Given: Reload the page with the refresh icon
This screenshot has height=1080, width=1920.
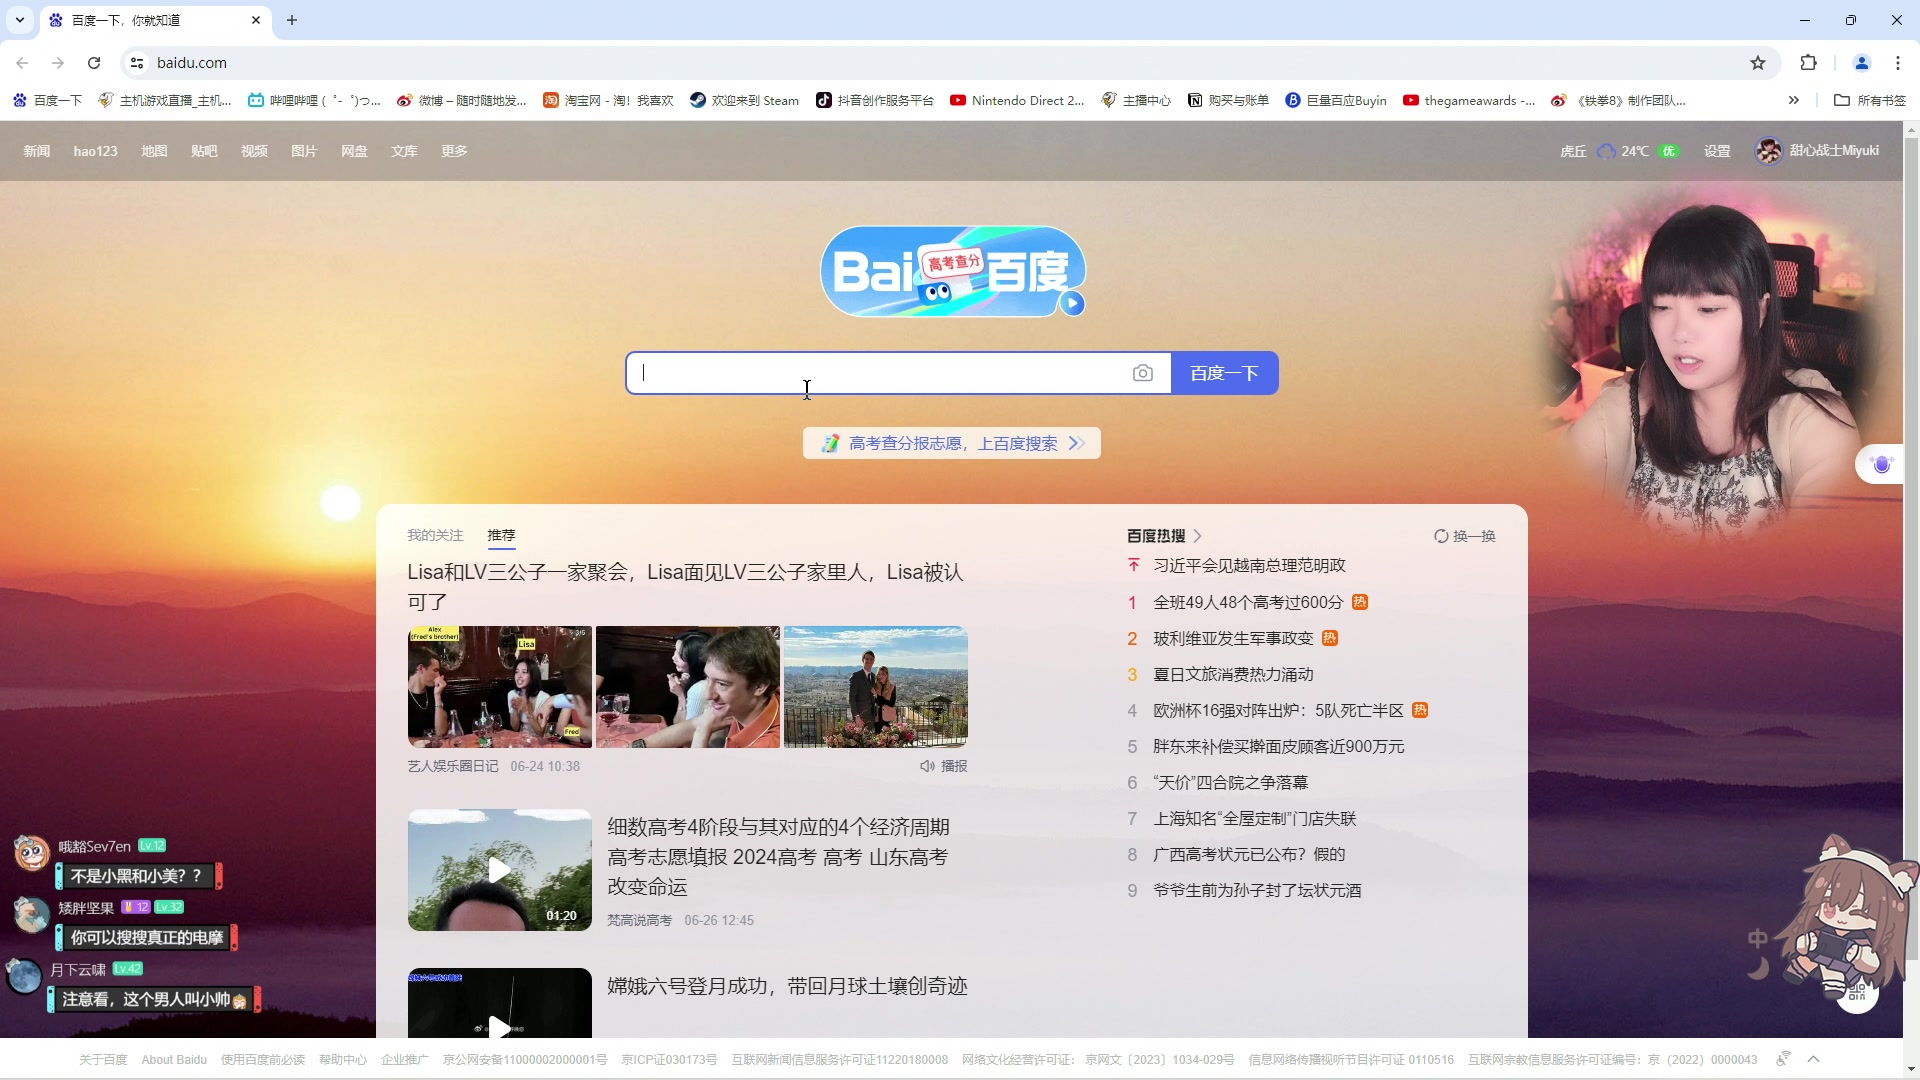Looking at the screenshot, I should click(94, 63).
